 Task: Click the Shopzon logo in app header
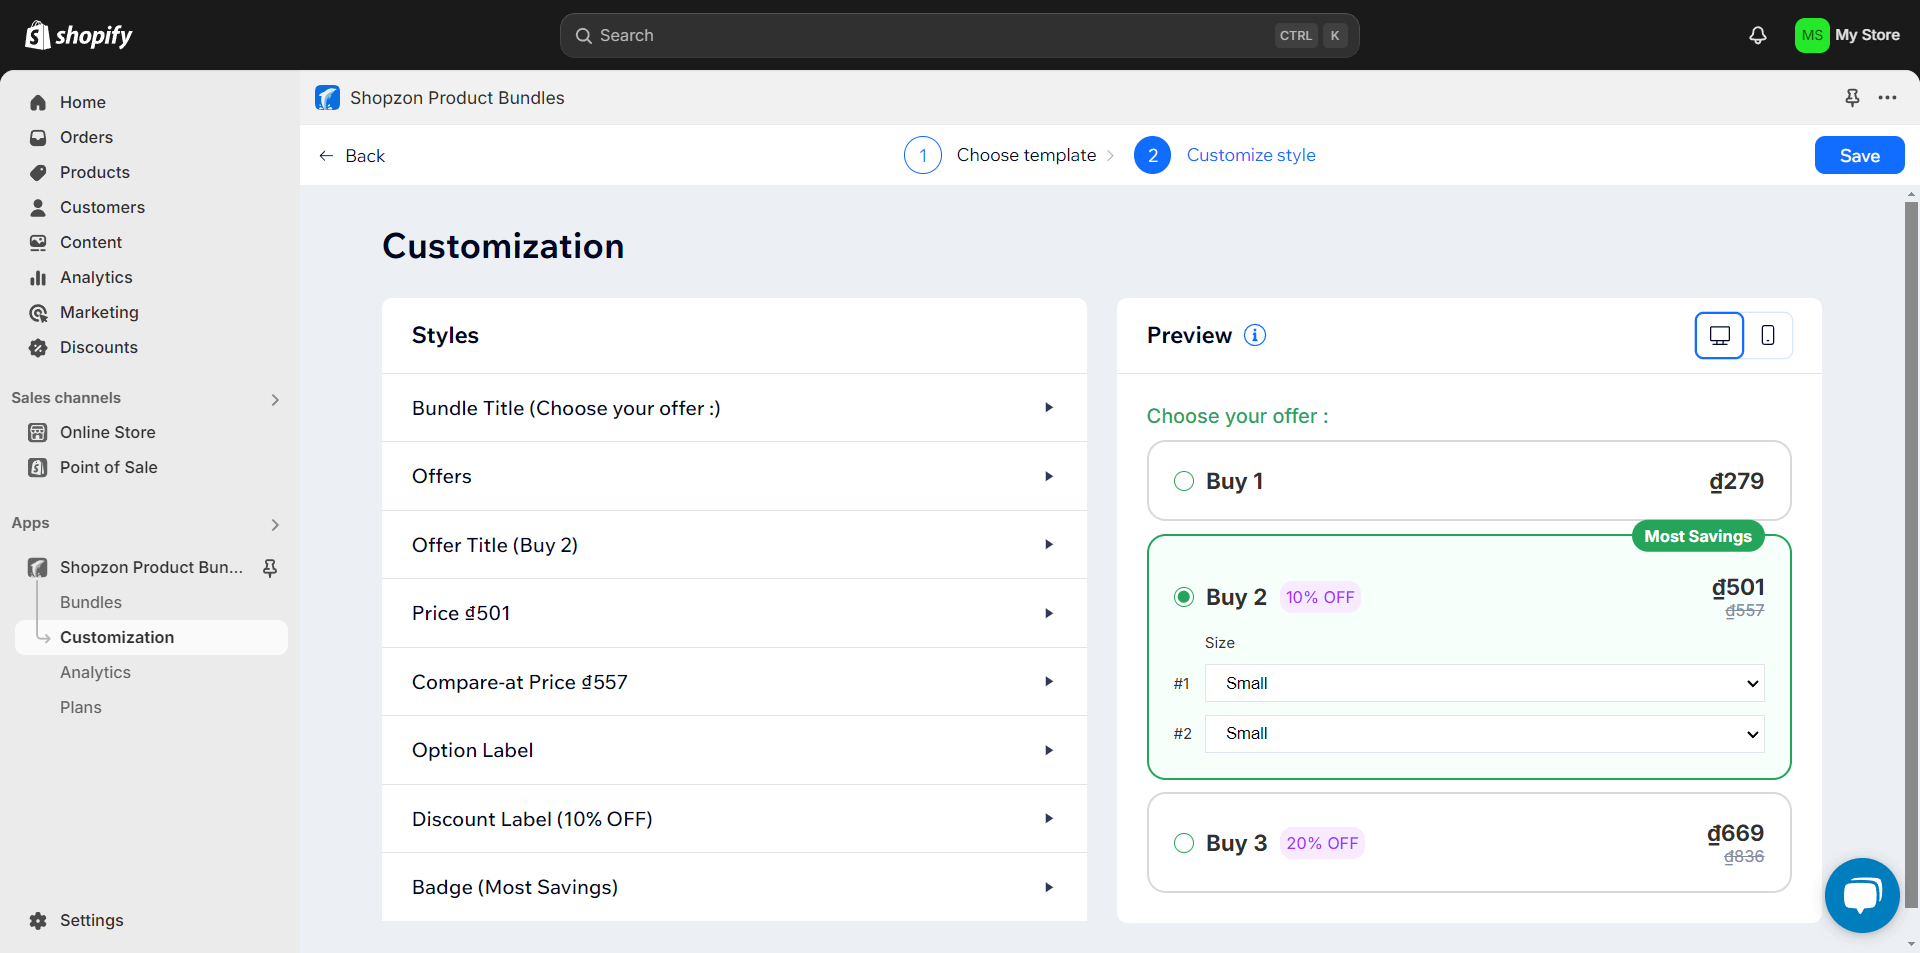click(x=327, y=97)
